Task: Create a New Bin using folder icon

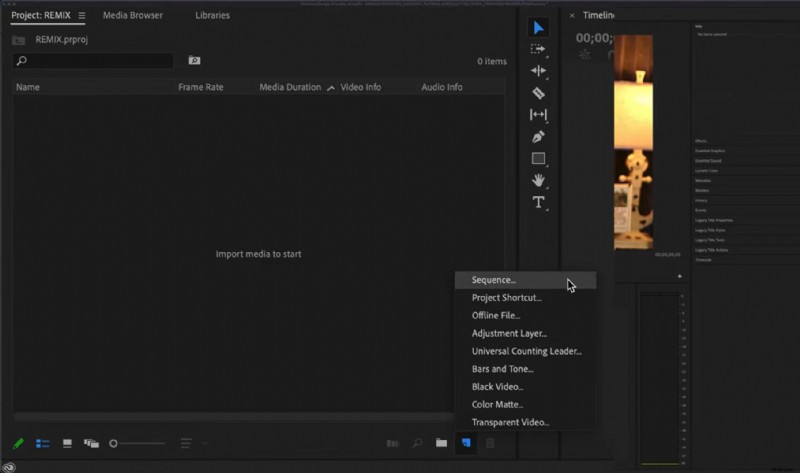Action: coord(441,443)
